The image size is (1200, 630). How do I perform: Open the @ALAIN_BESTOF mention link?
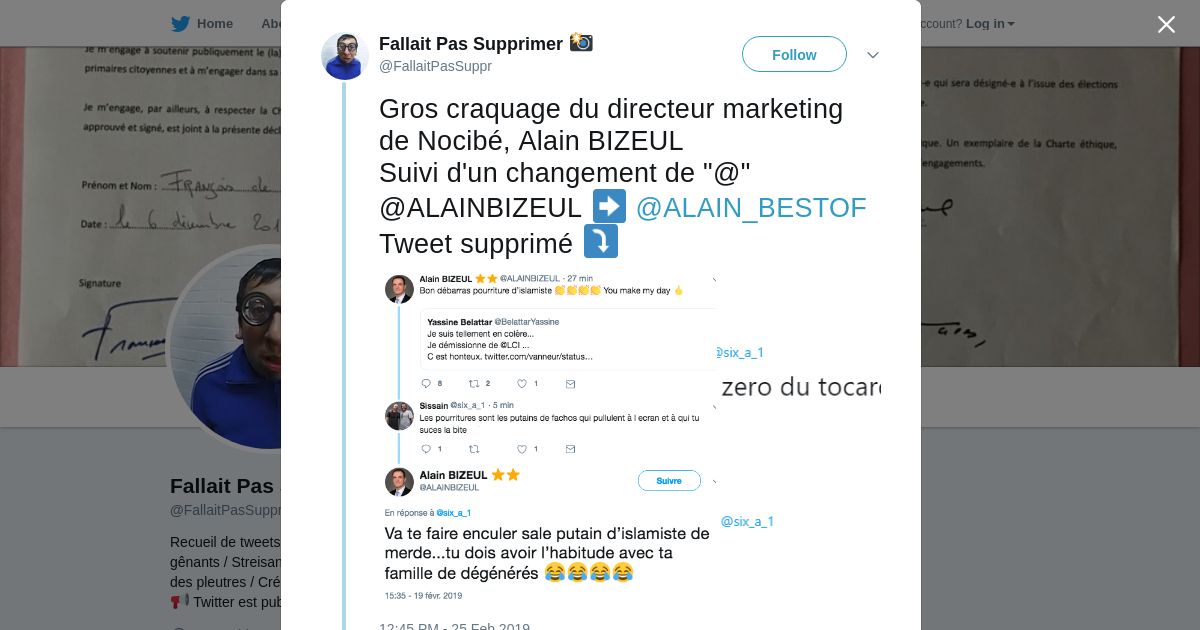pyautogui.click(x=751, y=208)
